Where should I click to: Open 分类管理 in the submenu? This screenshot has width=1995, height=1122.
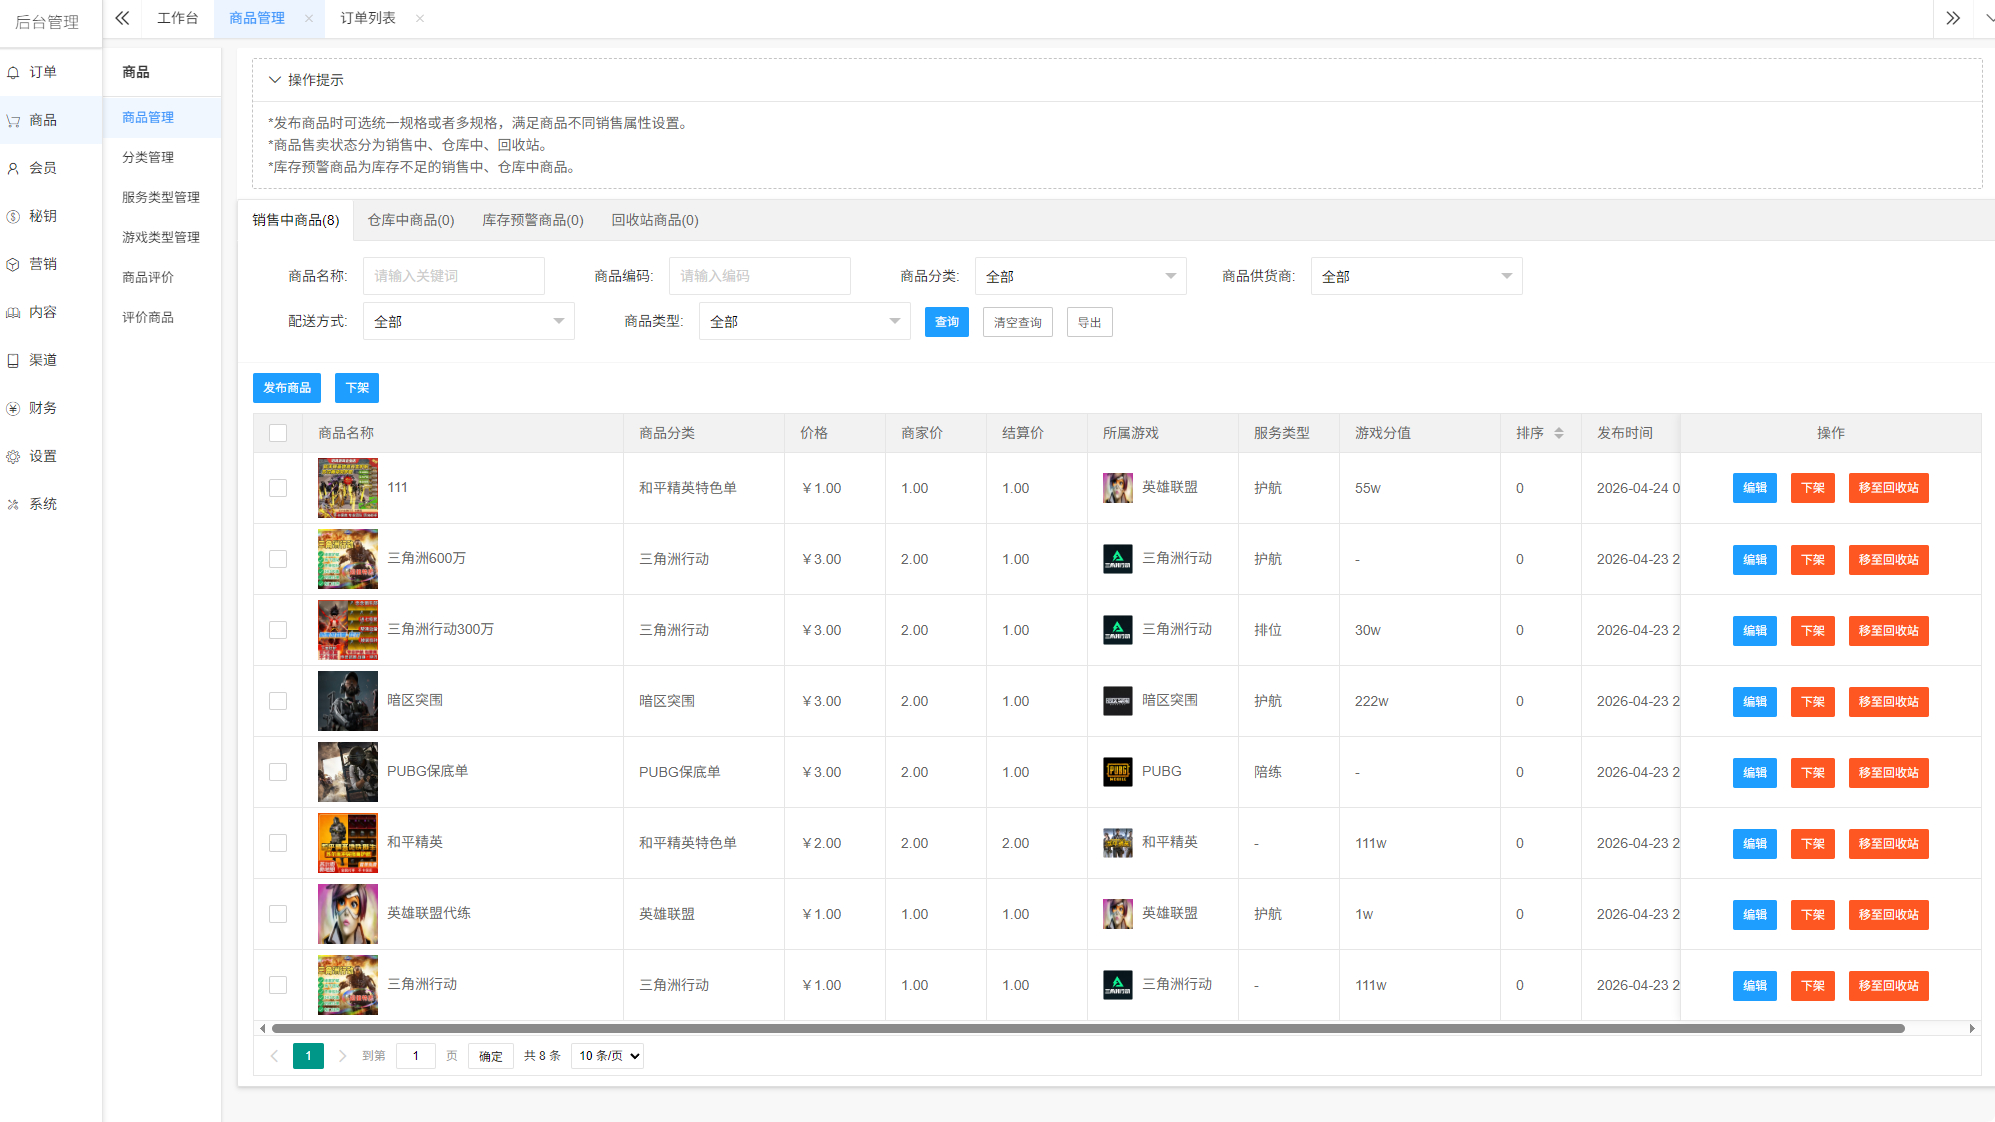click(148, 157)
